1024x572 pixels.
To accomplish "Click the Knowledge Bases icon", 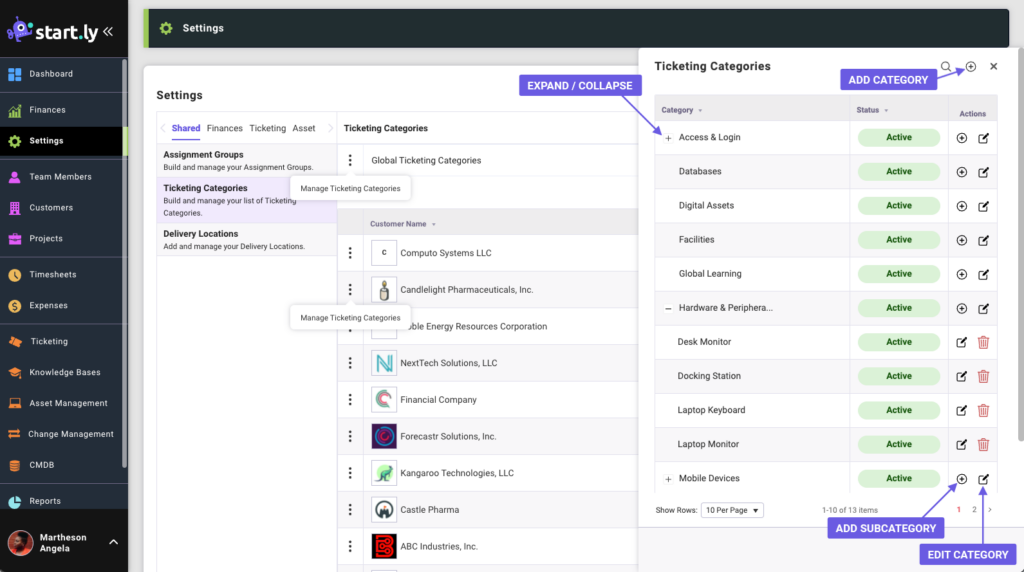I will click(x=14, y=372).
